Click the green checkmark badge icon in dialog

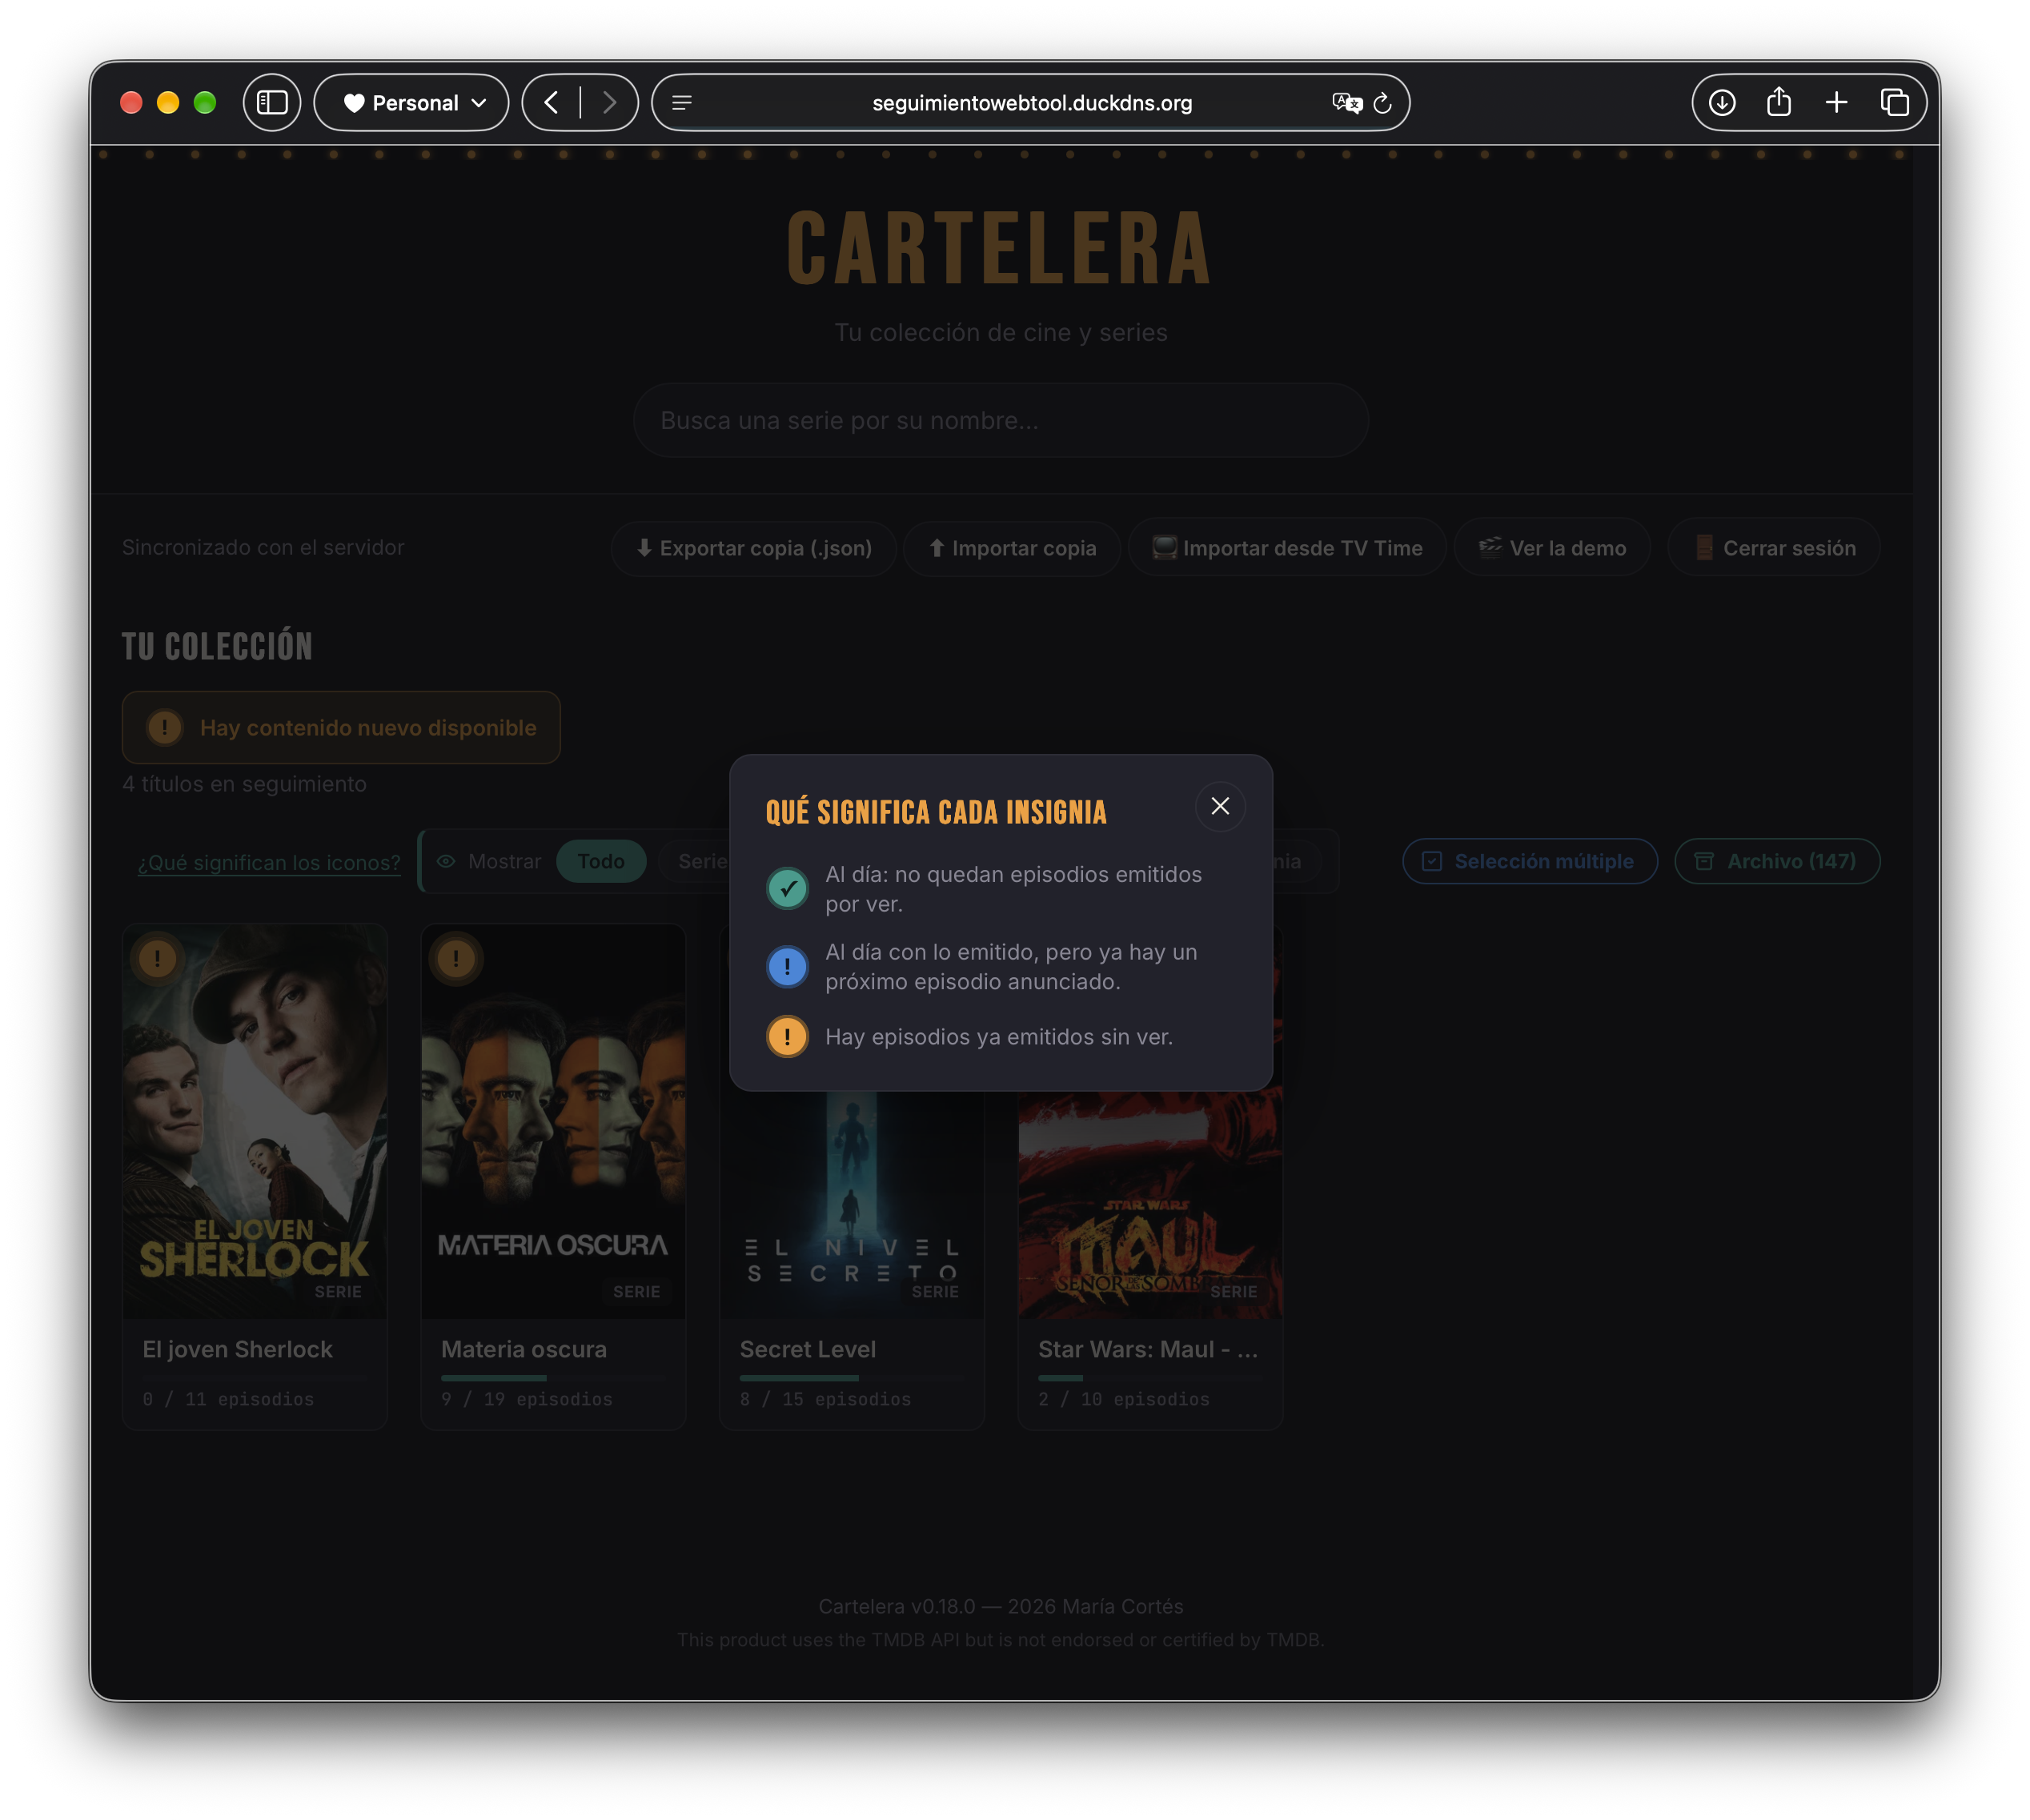787,888
